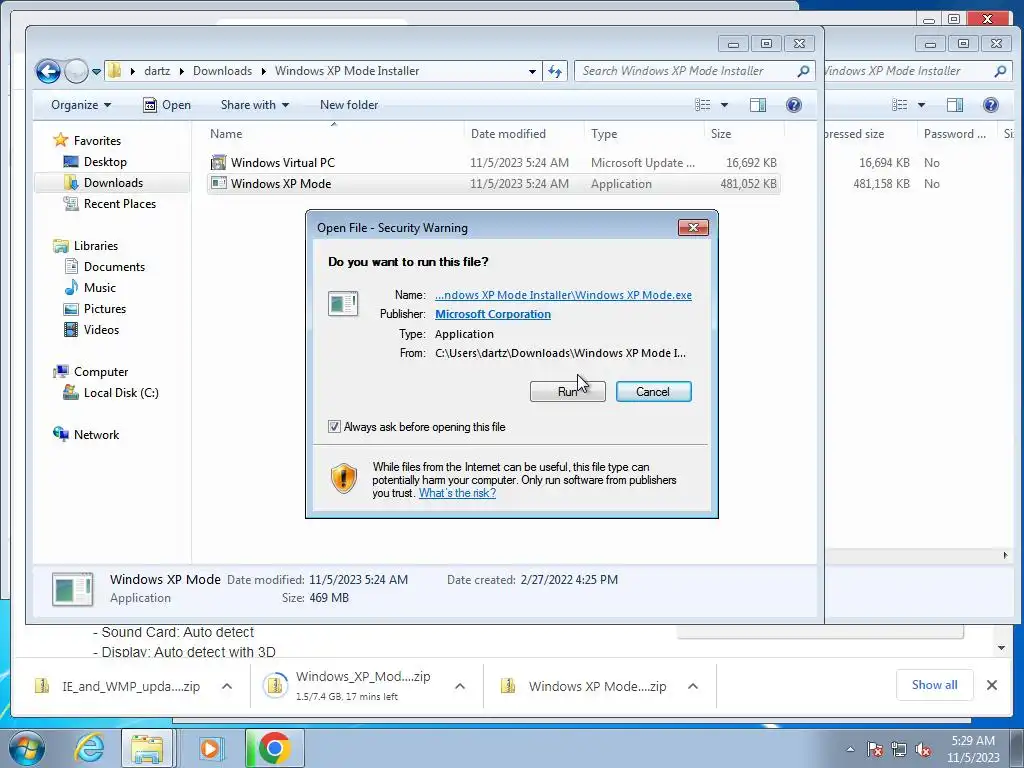Open the Videos library
The image size is (1024, 768).
coord(101,329)
